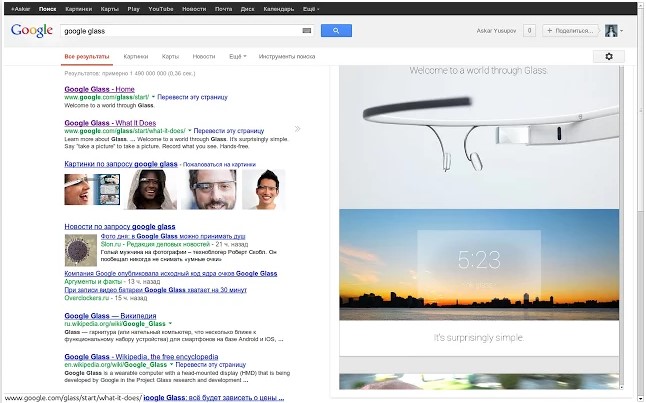The width and height of the screenshot is (646, 403).
Task: Open the on-screen keyboard icon in search box
Action: (307, 31)
